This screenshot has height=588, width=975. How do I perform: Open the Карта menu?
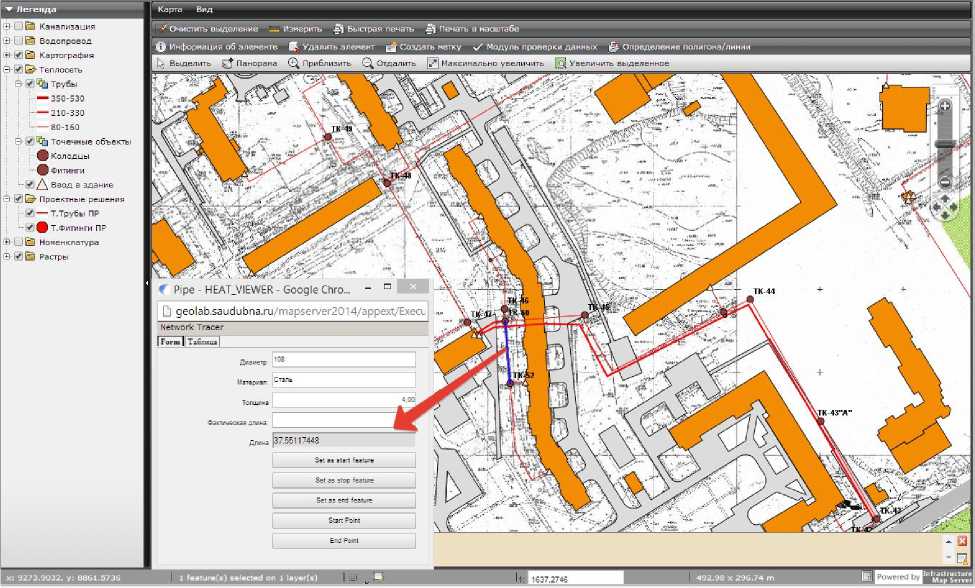169,8
